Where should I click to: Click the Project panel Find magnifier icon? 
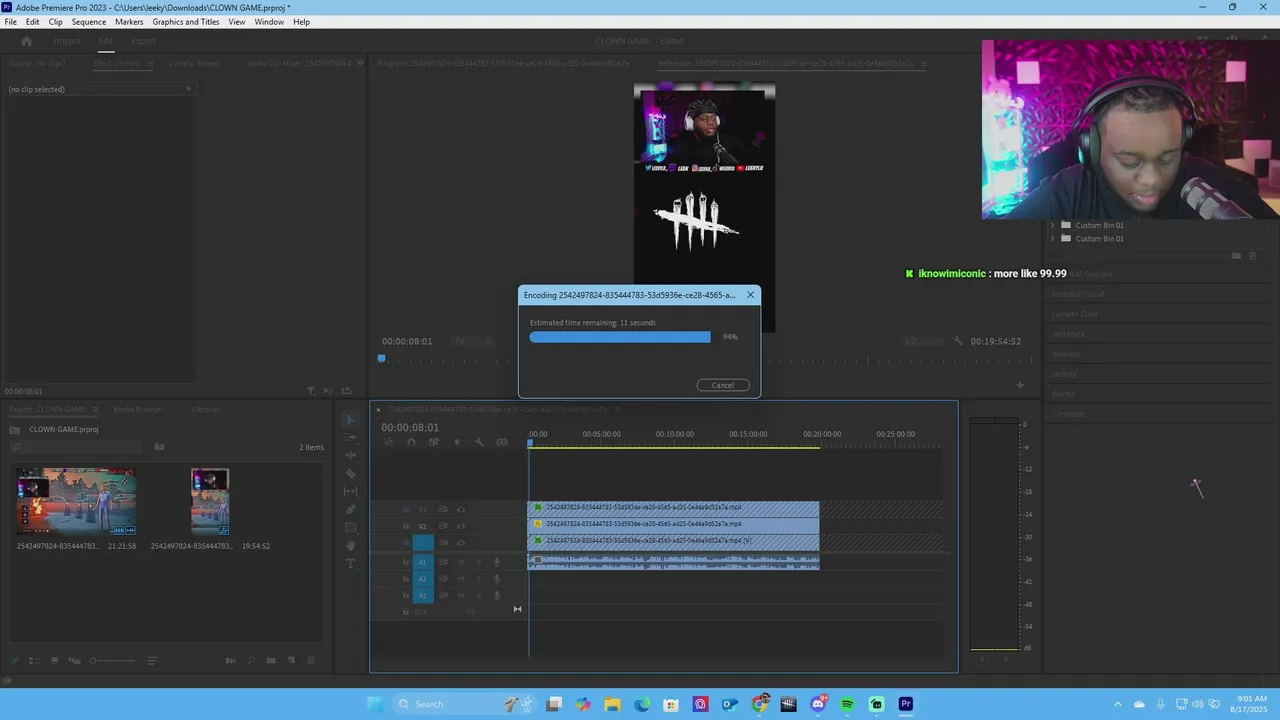point(251,661)
